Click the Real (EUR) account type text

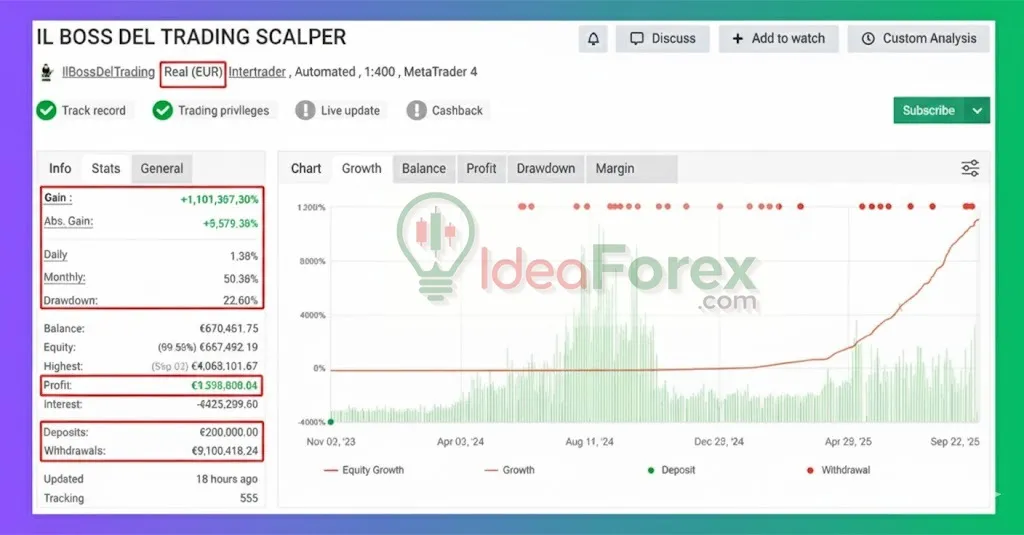coord(193,72)
